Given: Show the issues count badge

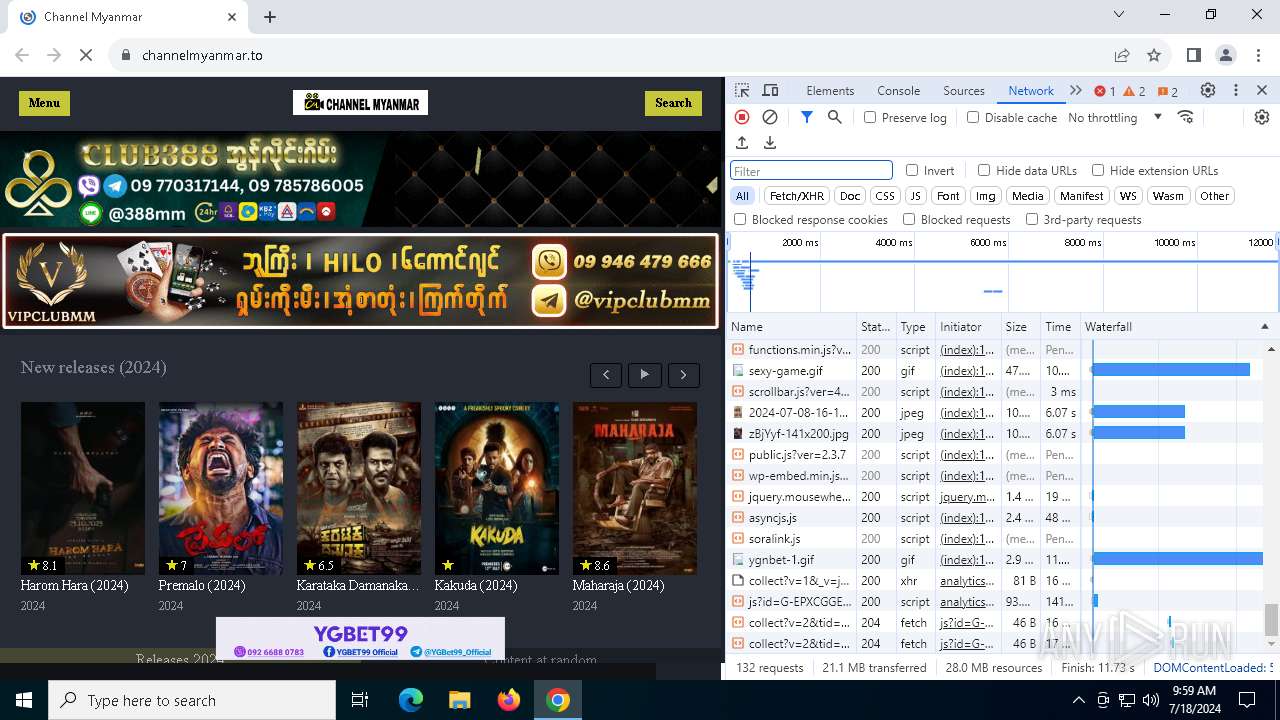Looking at the screenshot, I should [1168, 91].
